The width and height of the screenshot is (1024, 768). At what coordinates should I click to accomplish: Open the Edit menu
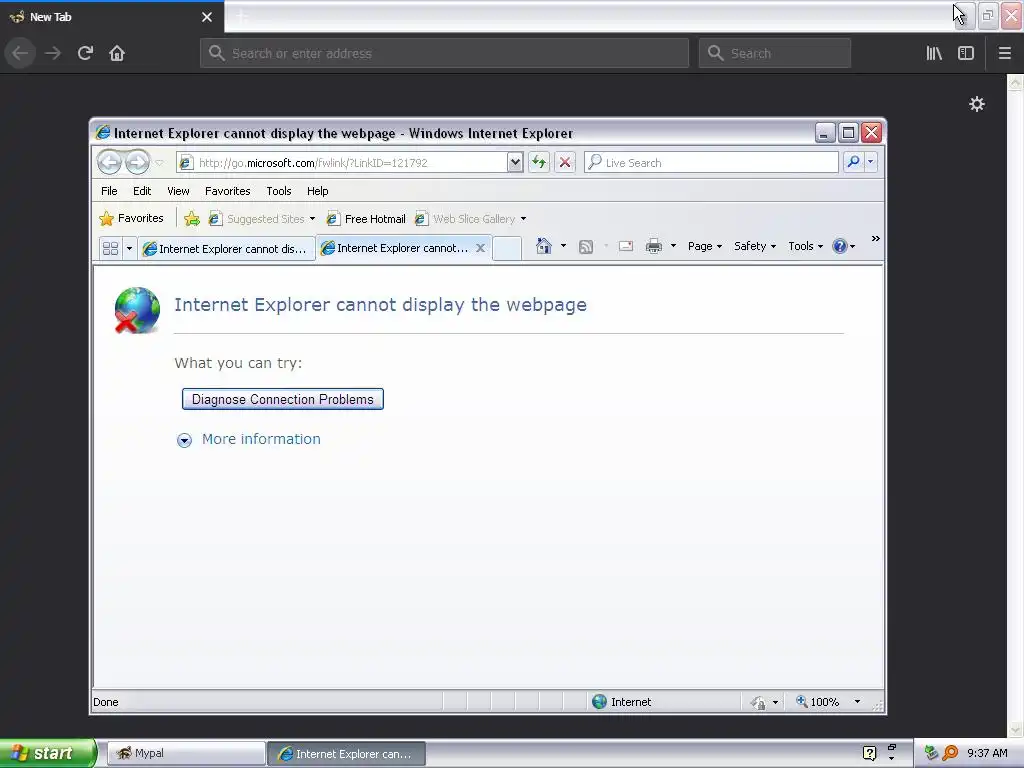point(142,191)
